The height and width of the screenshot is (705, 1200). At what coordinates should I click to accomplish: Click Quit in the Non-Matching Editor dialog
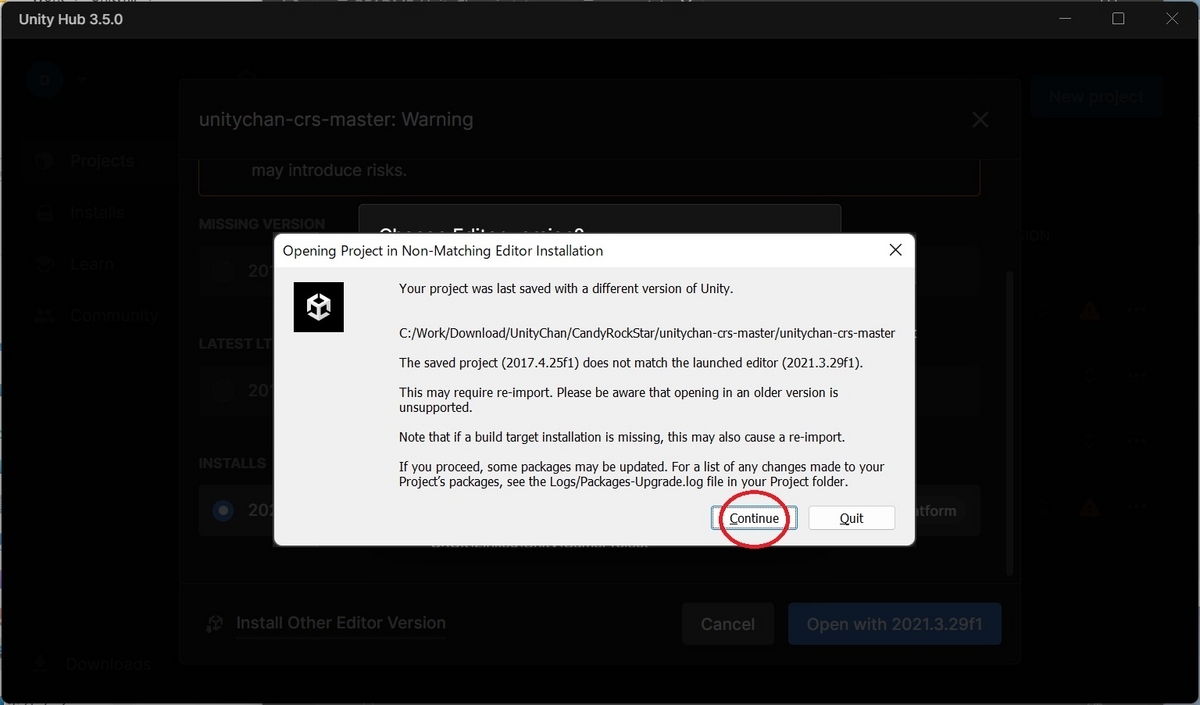851,518
